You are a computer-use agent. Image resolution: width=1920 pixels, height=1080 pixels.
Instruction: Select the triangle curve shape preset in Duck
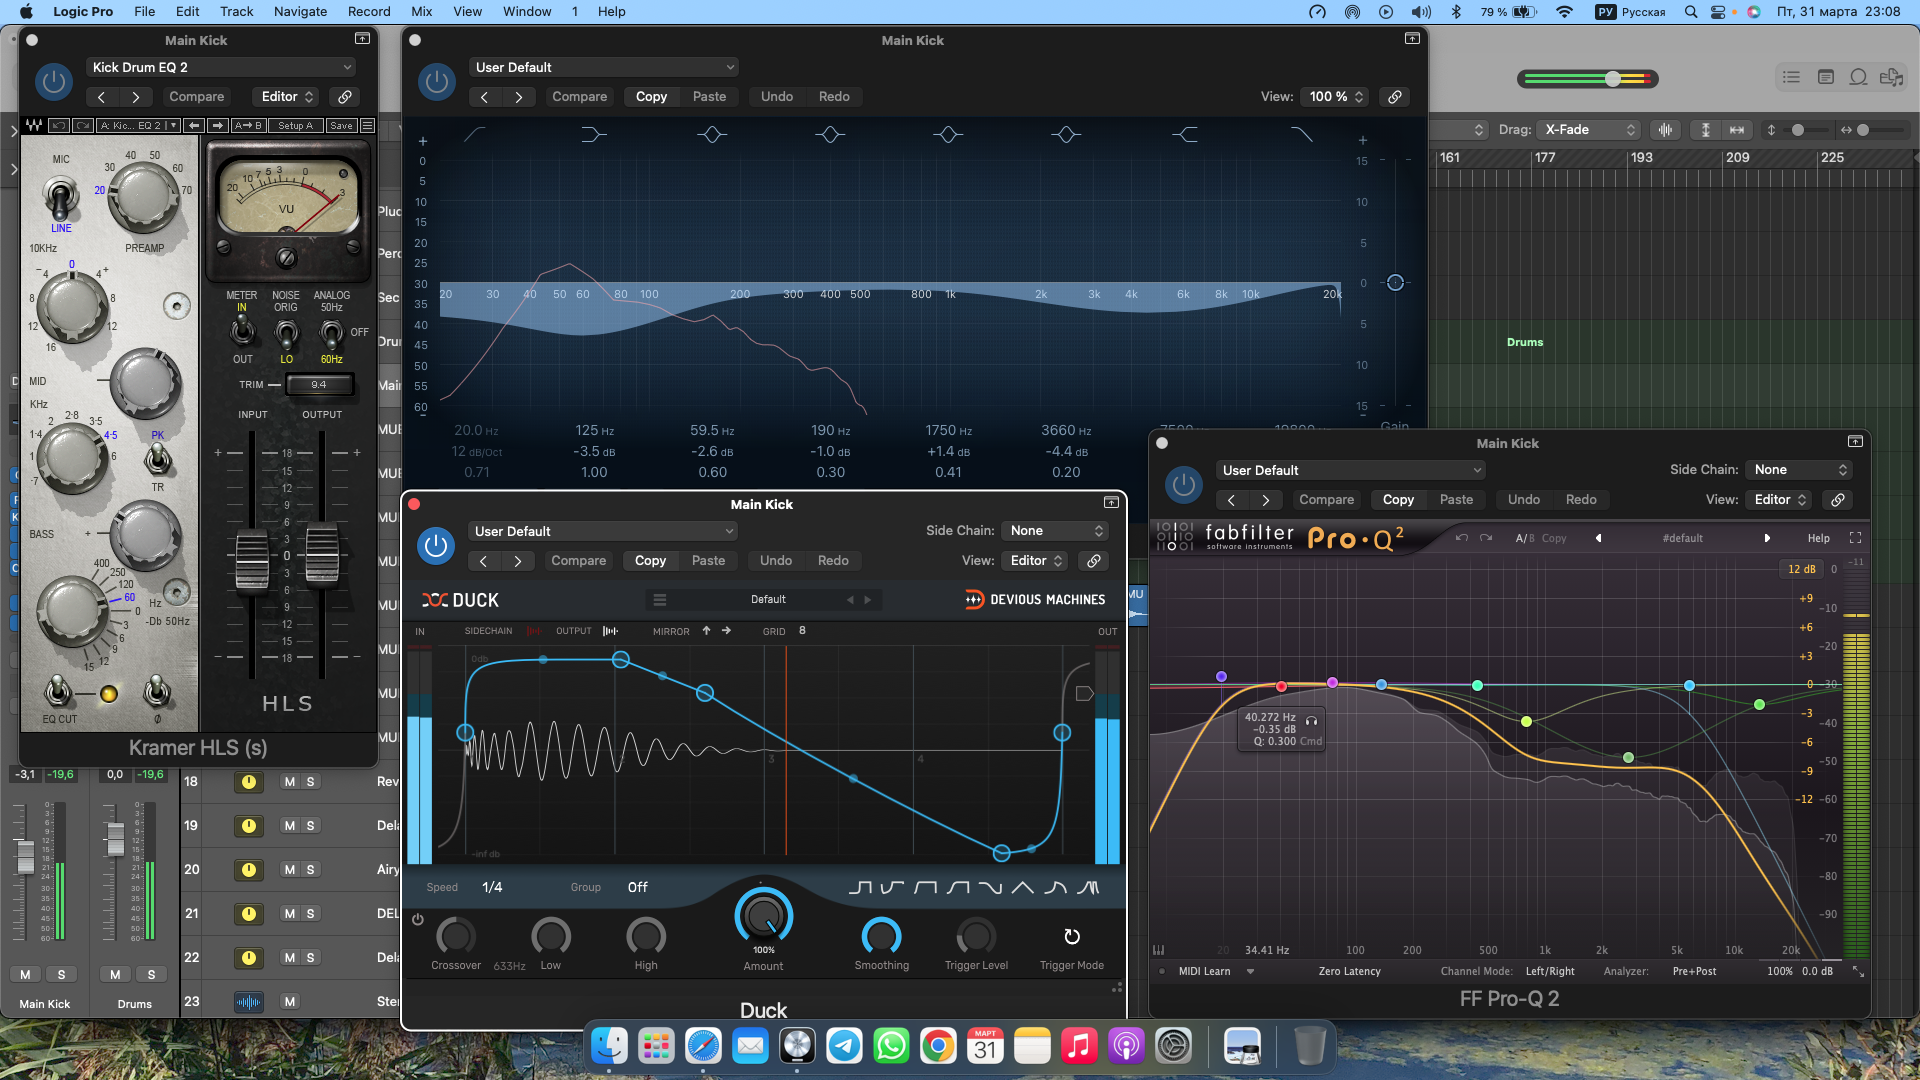(1022, 887)
